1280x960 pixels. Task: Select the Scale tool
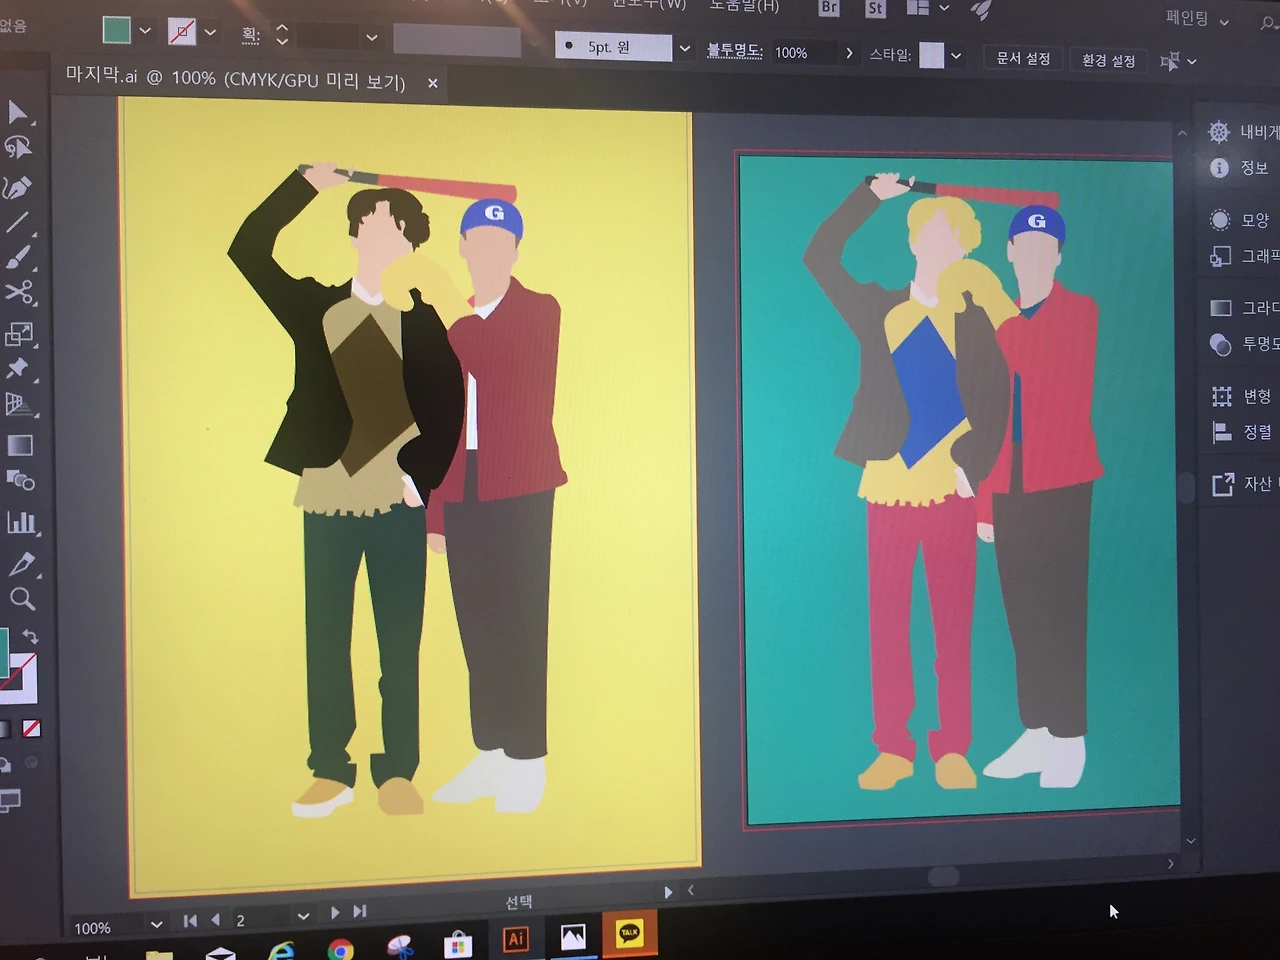19,333
